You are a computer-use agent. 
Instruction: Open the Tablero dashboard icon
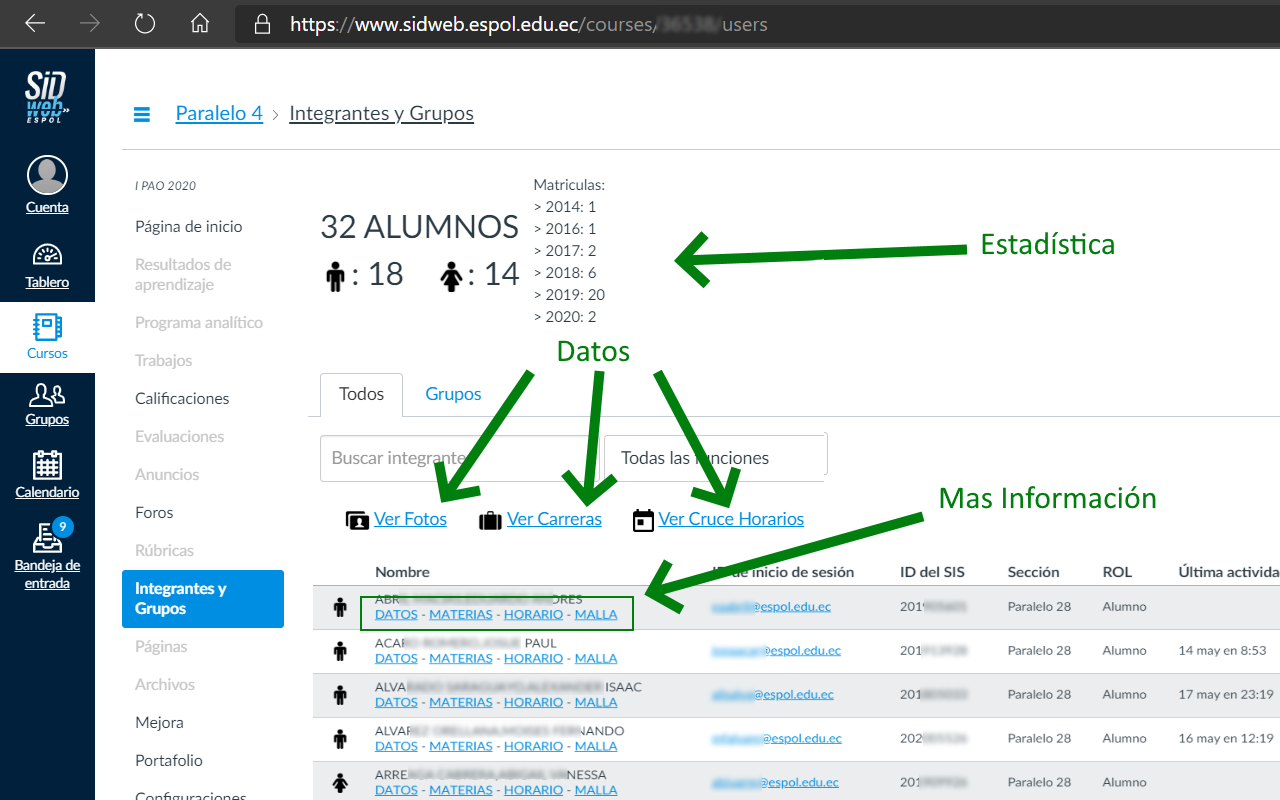click(47, 255)
